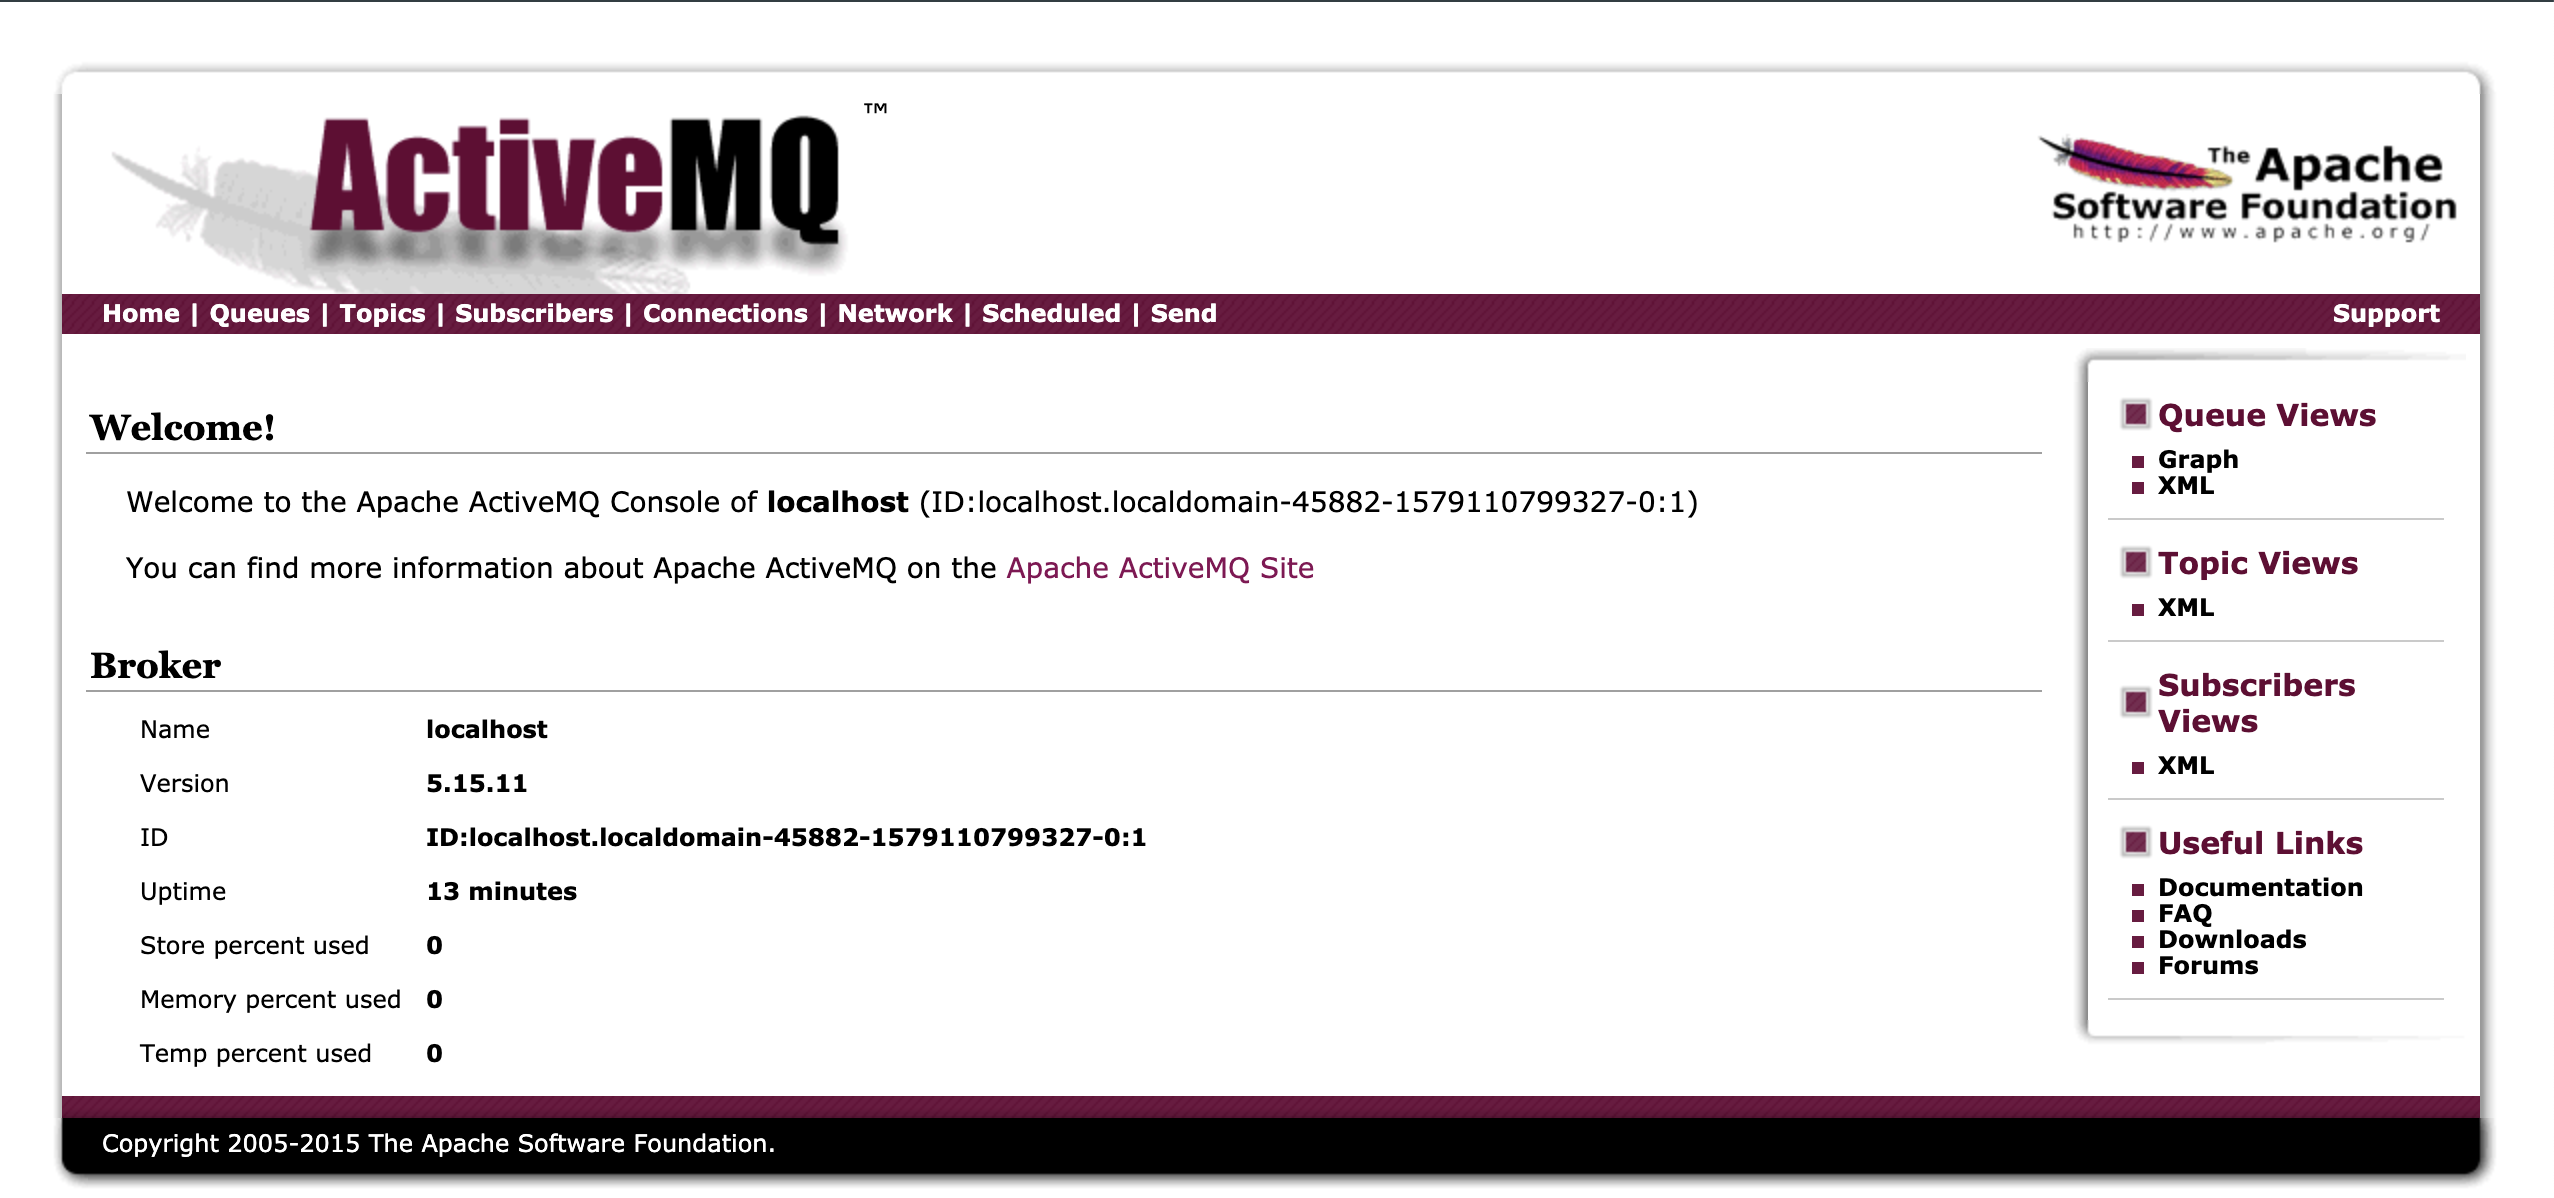Click the square icon beside Useful Links
Viewport: 2554px width, 1198px height.
click(x=2135, y=842)
